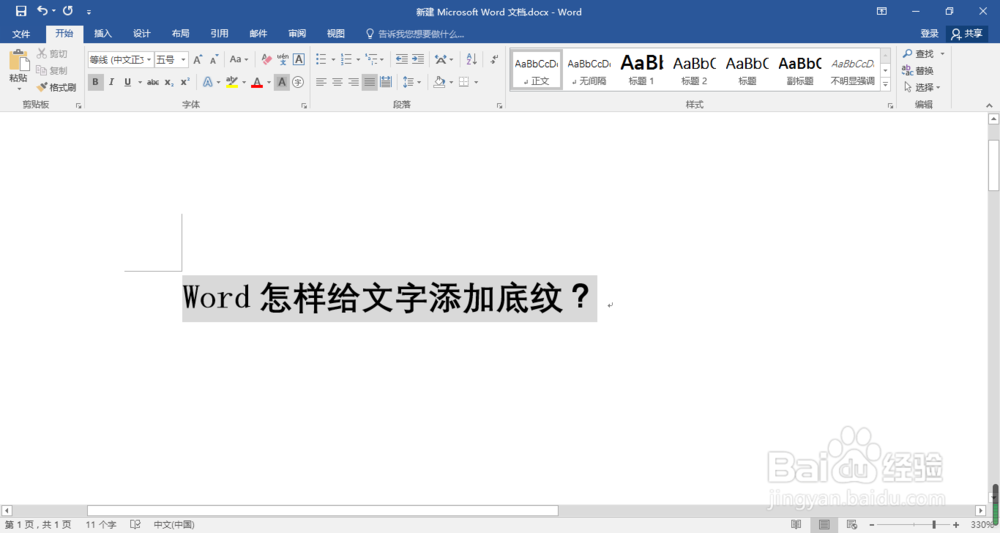The image size is (1000, 533).
Task: Clear all formatting with the eraser icon
Action: [267, 59]
